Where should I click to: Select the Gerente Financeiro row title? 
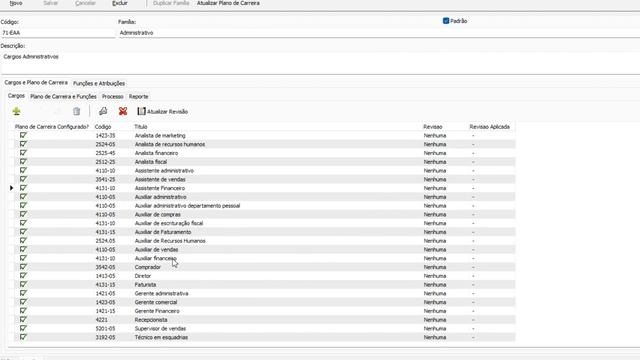157,311
